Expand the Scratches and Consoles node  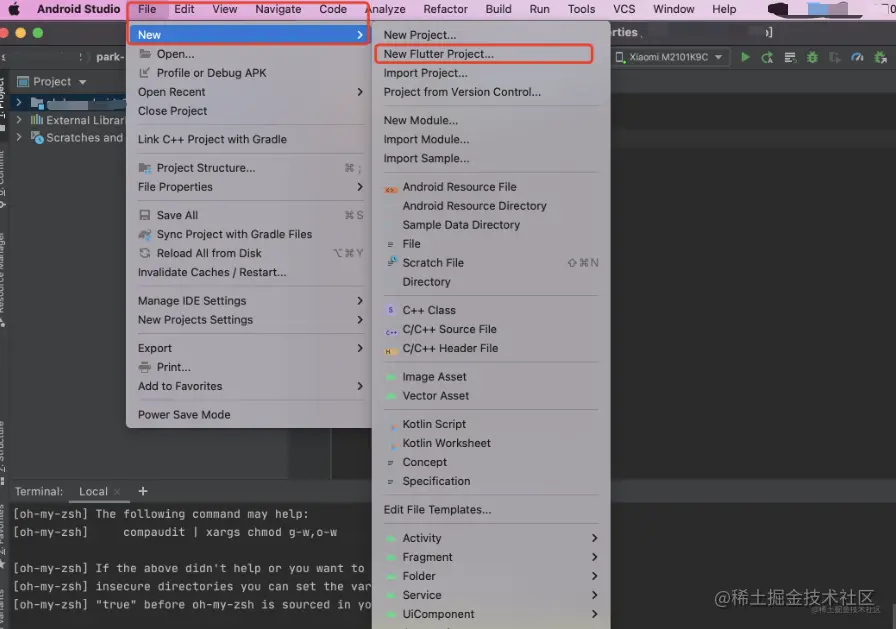click(x=19, y=138)
